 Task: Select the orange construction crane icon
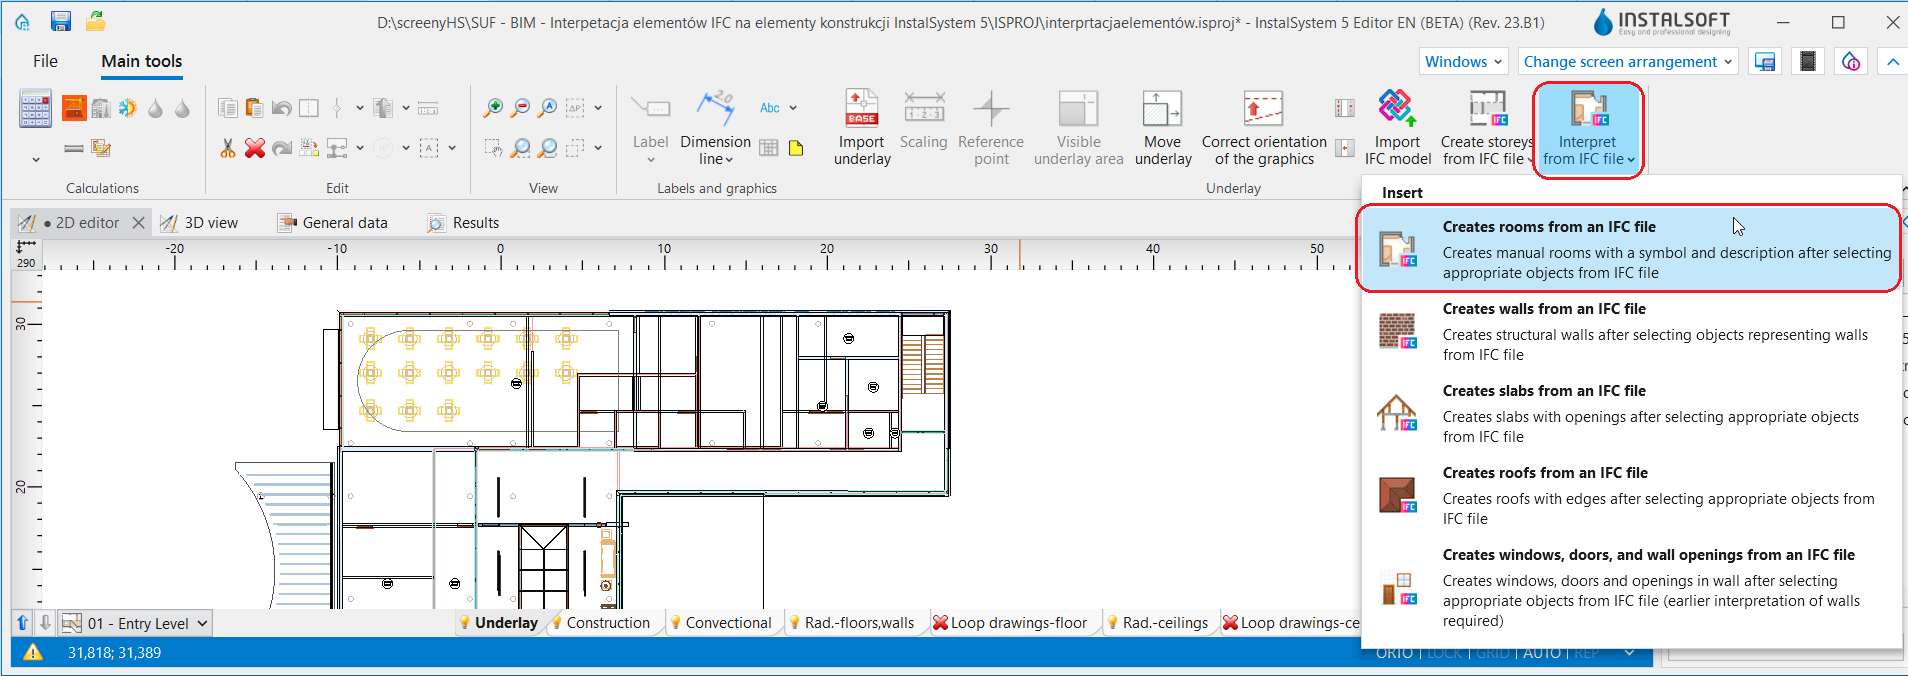(x=74, y=108)
